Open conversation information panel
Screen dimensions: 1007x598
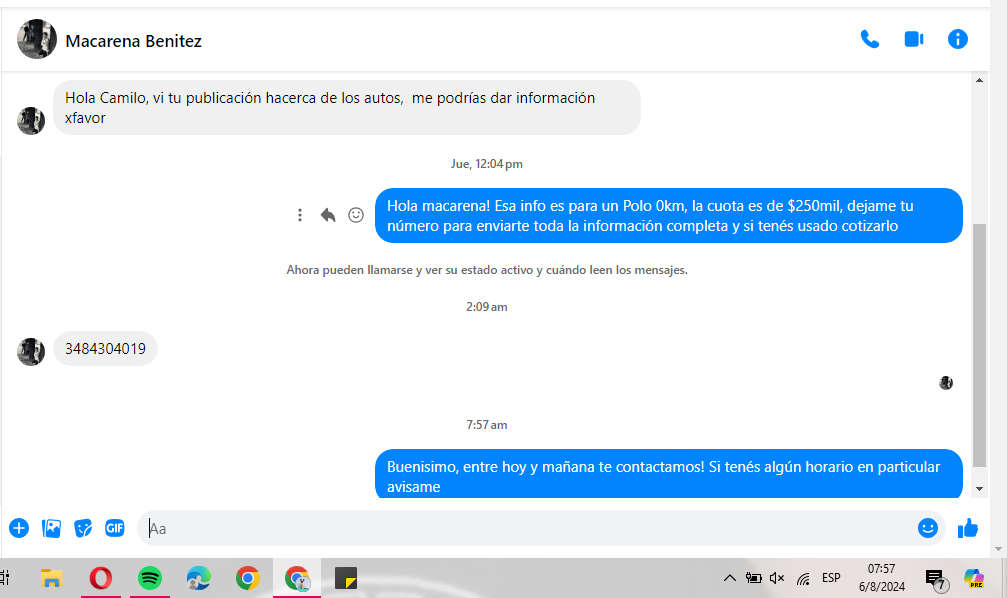pyautogui.click(x=957, y=40)
